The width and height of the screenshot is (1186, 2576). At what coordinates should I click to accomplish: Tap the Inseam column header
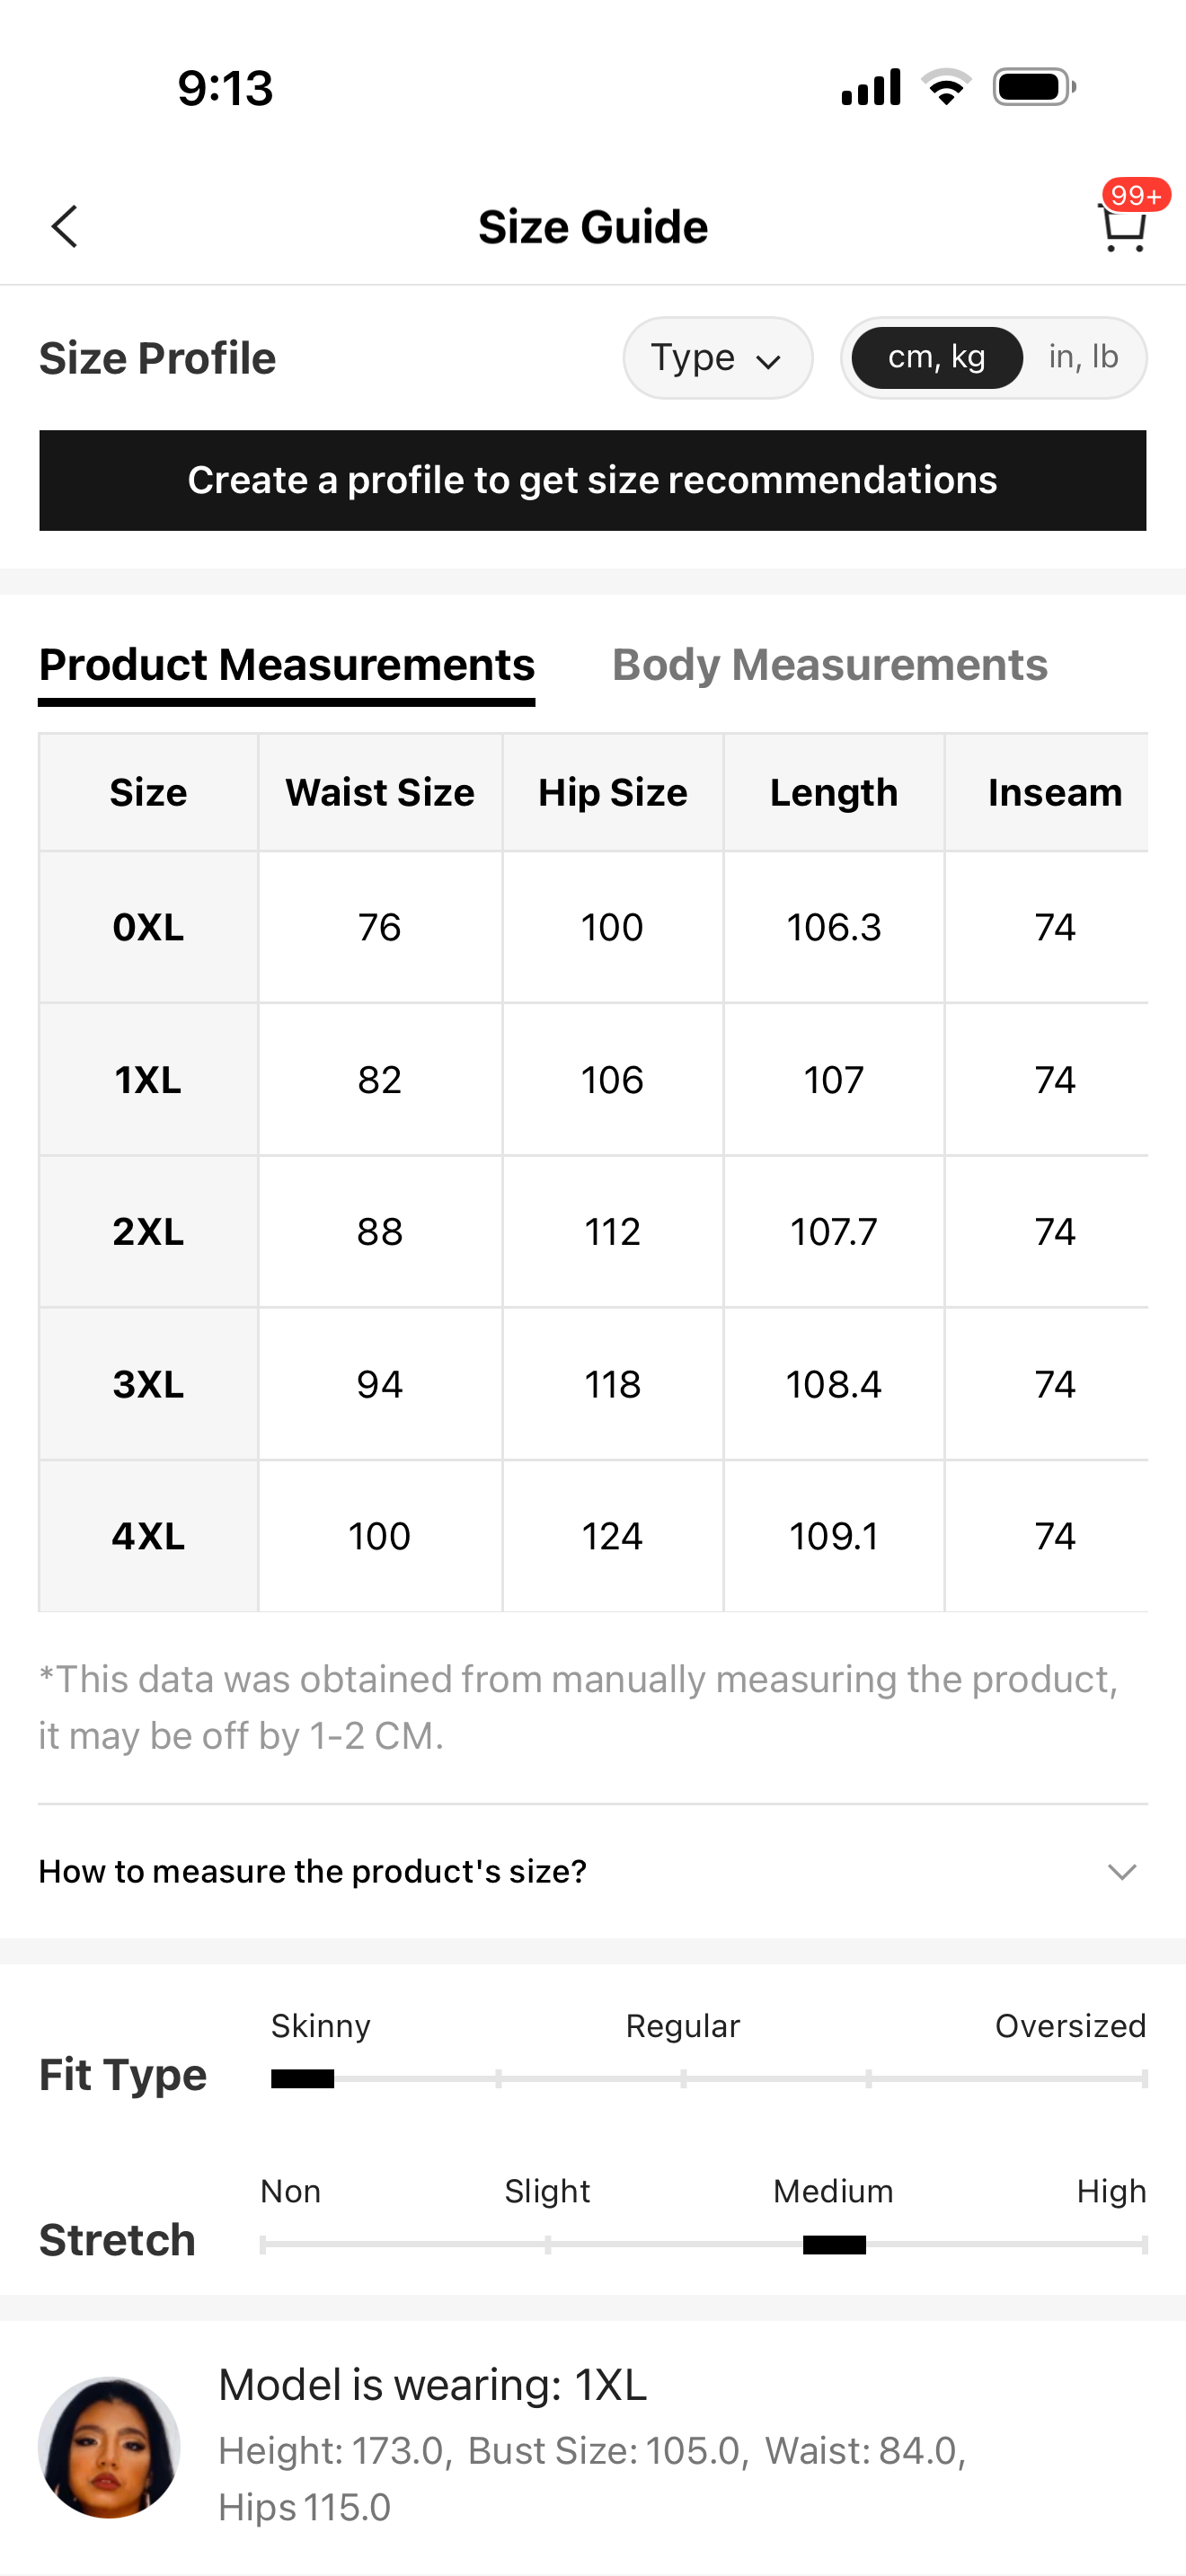(x=1054, y=793)
